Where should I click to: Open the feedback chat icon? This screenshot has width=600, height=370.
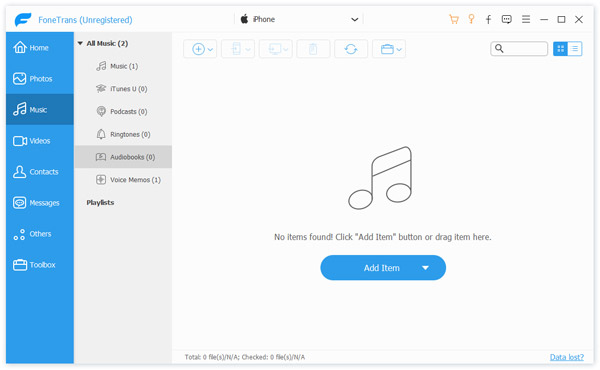pos(507,19)
